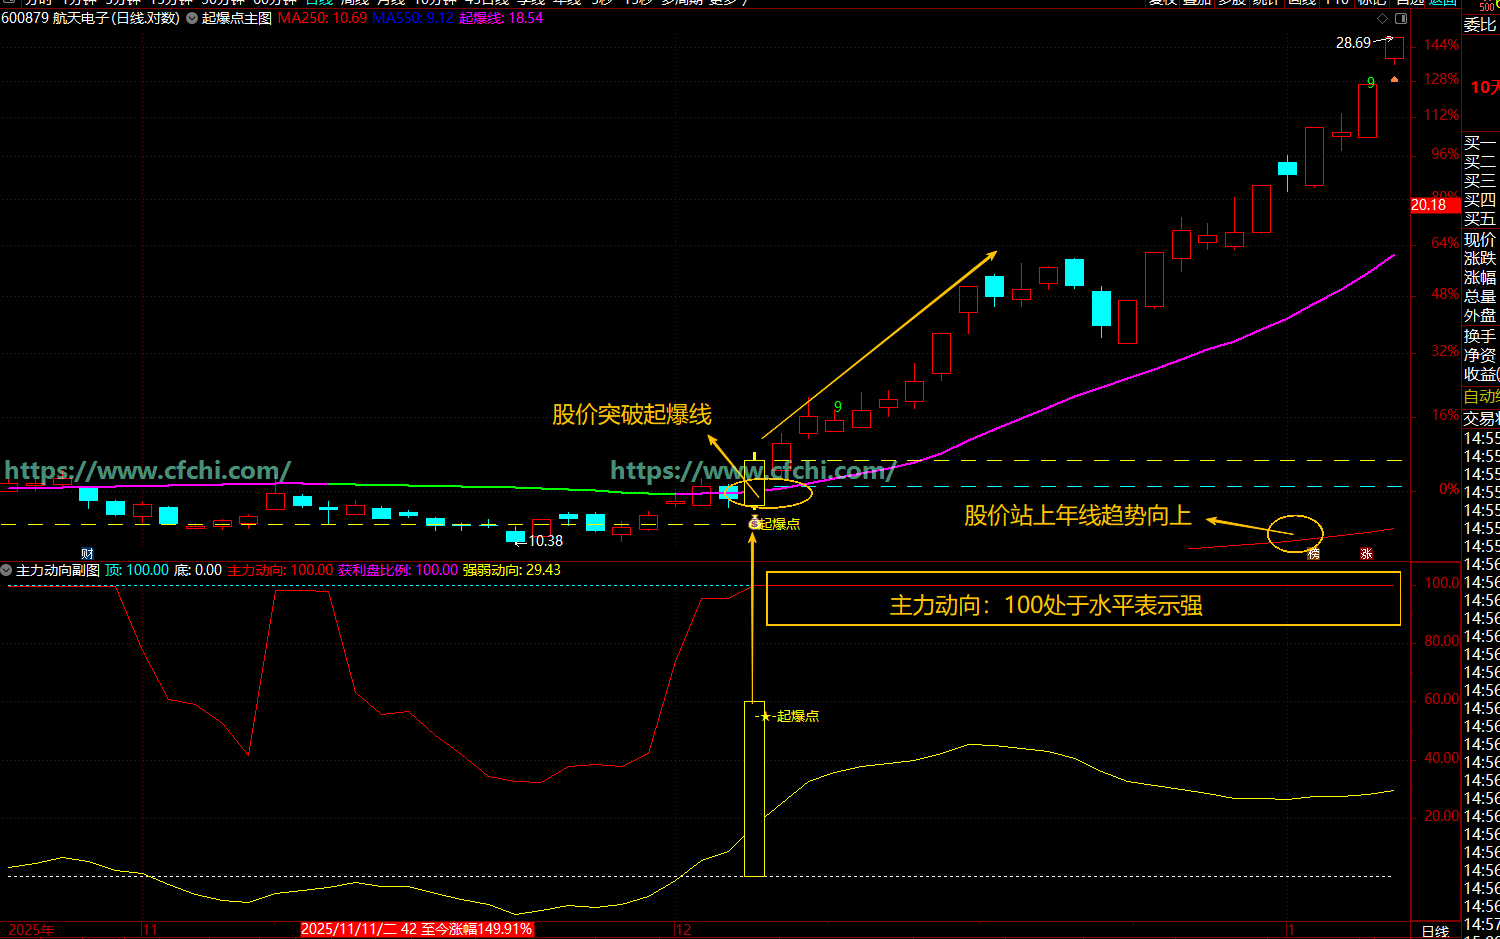This screenshot has width=1500, height=939.
Task: Click the MA250: 10.69 indicator value
Action: click(x=323, y=18)
